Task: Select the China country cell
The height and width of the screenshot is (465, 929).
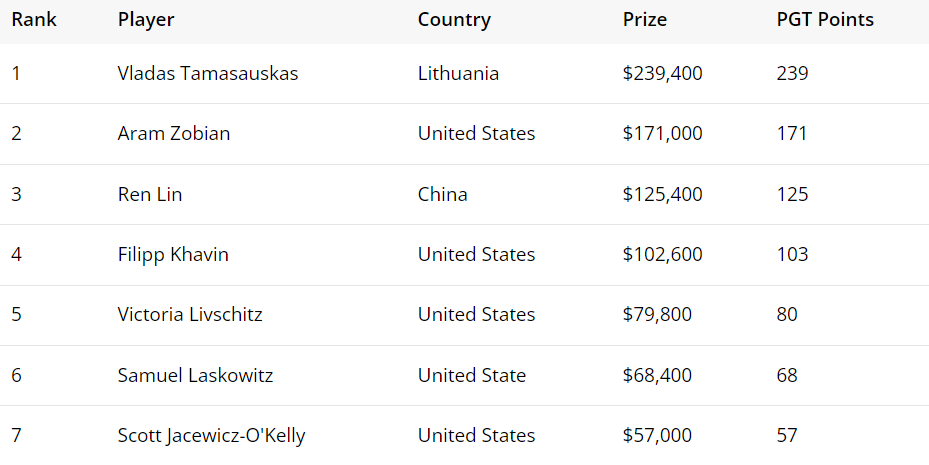Action: [442, 194]
